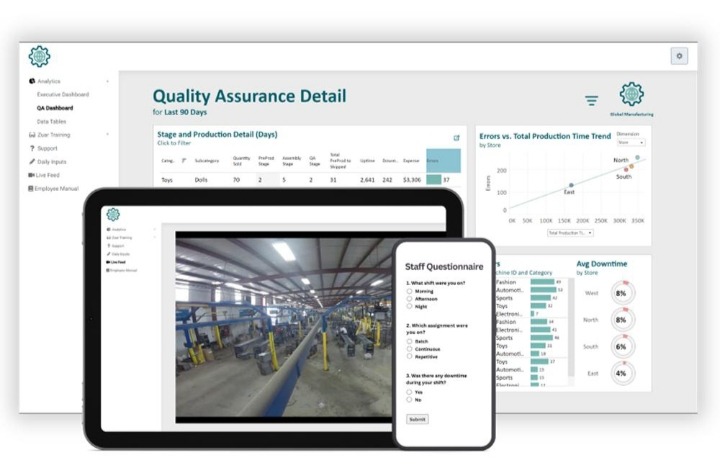
Task: Click the export icon on Stage and Production panel
Action: 456,138
